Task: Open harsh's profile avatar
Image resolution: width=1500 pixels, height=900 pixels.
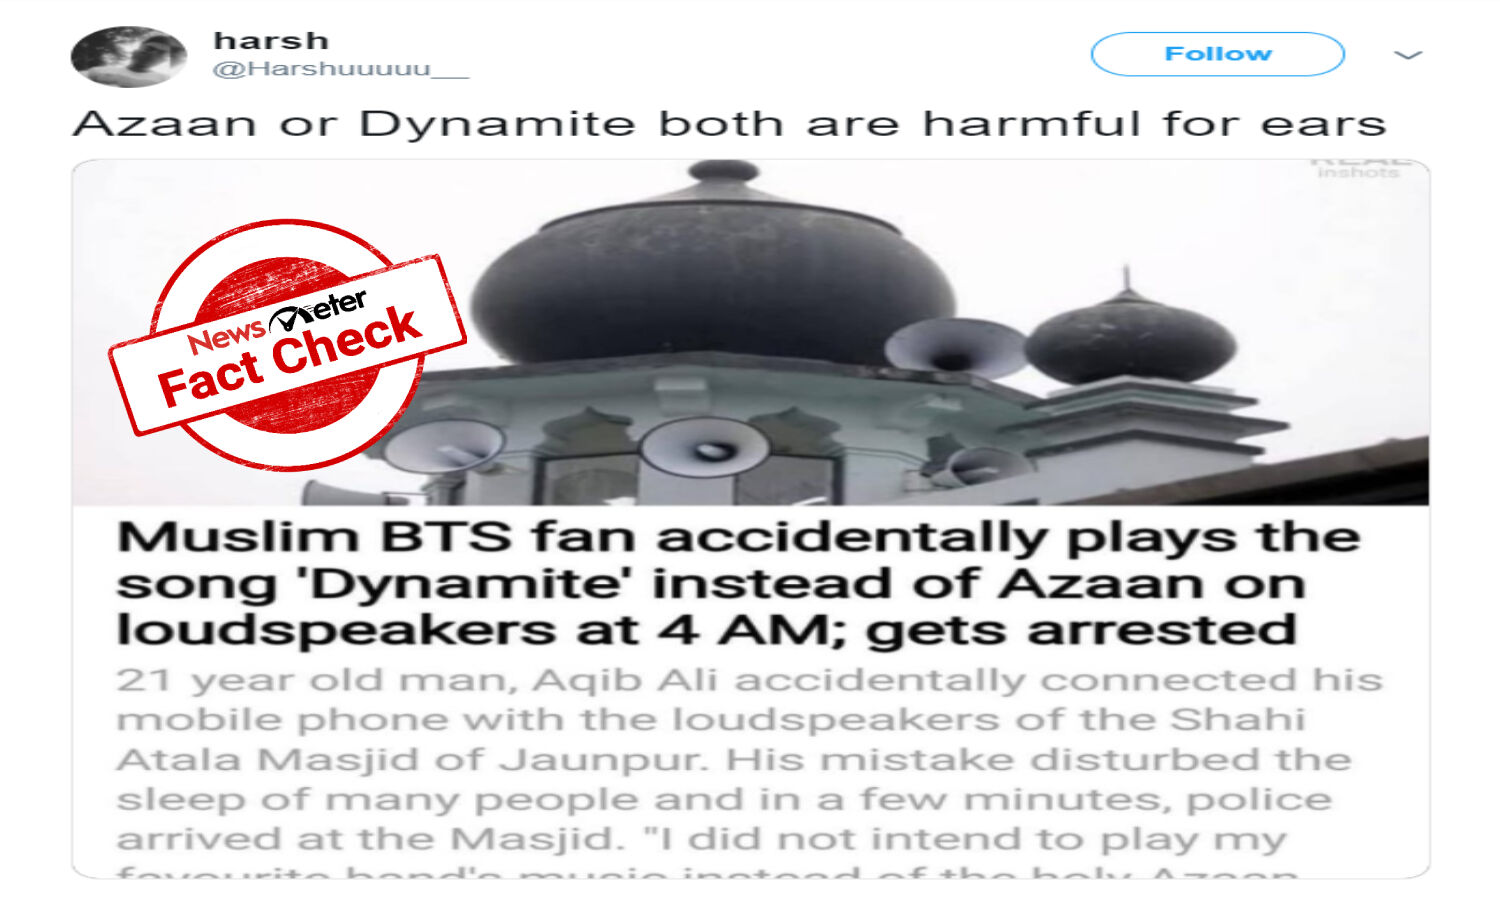Action: click(128, 56)
